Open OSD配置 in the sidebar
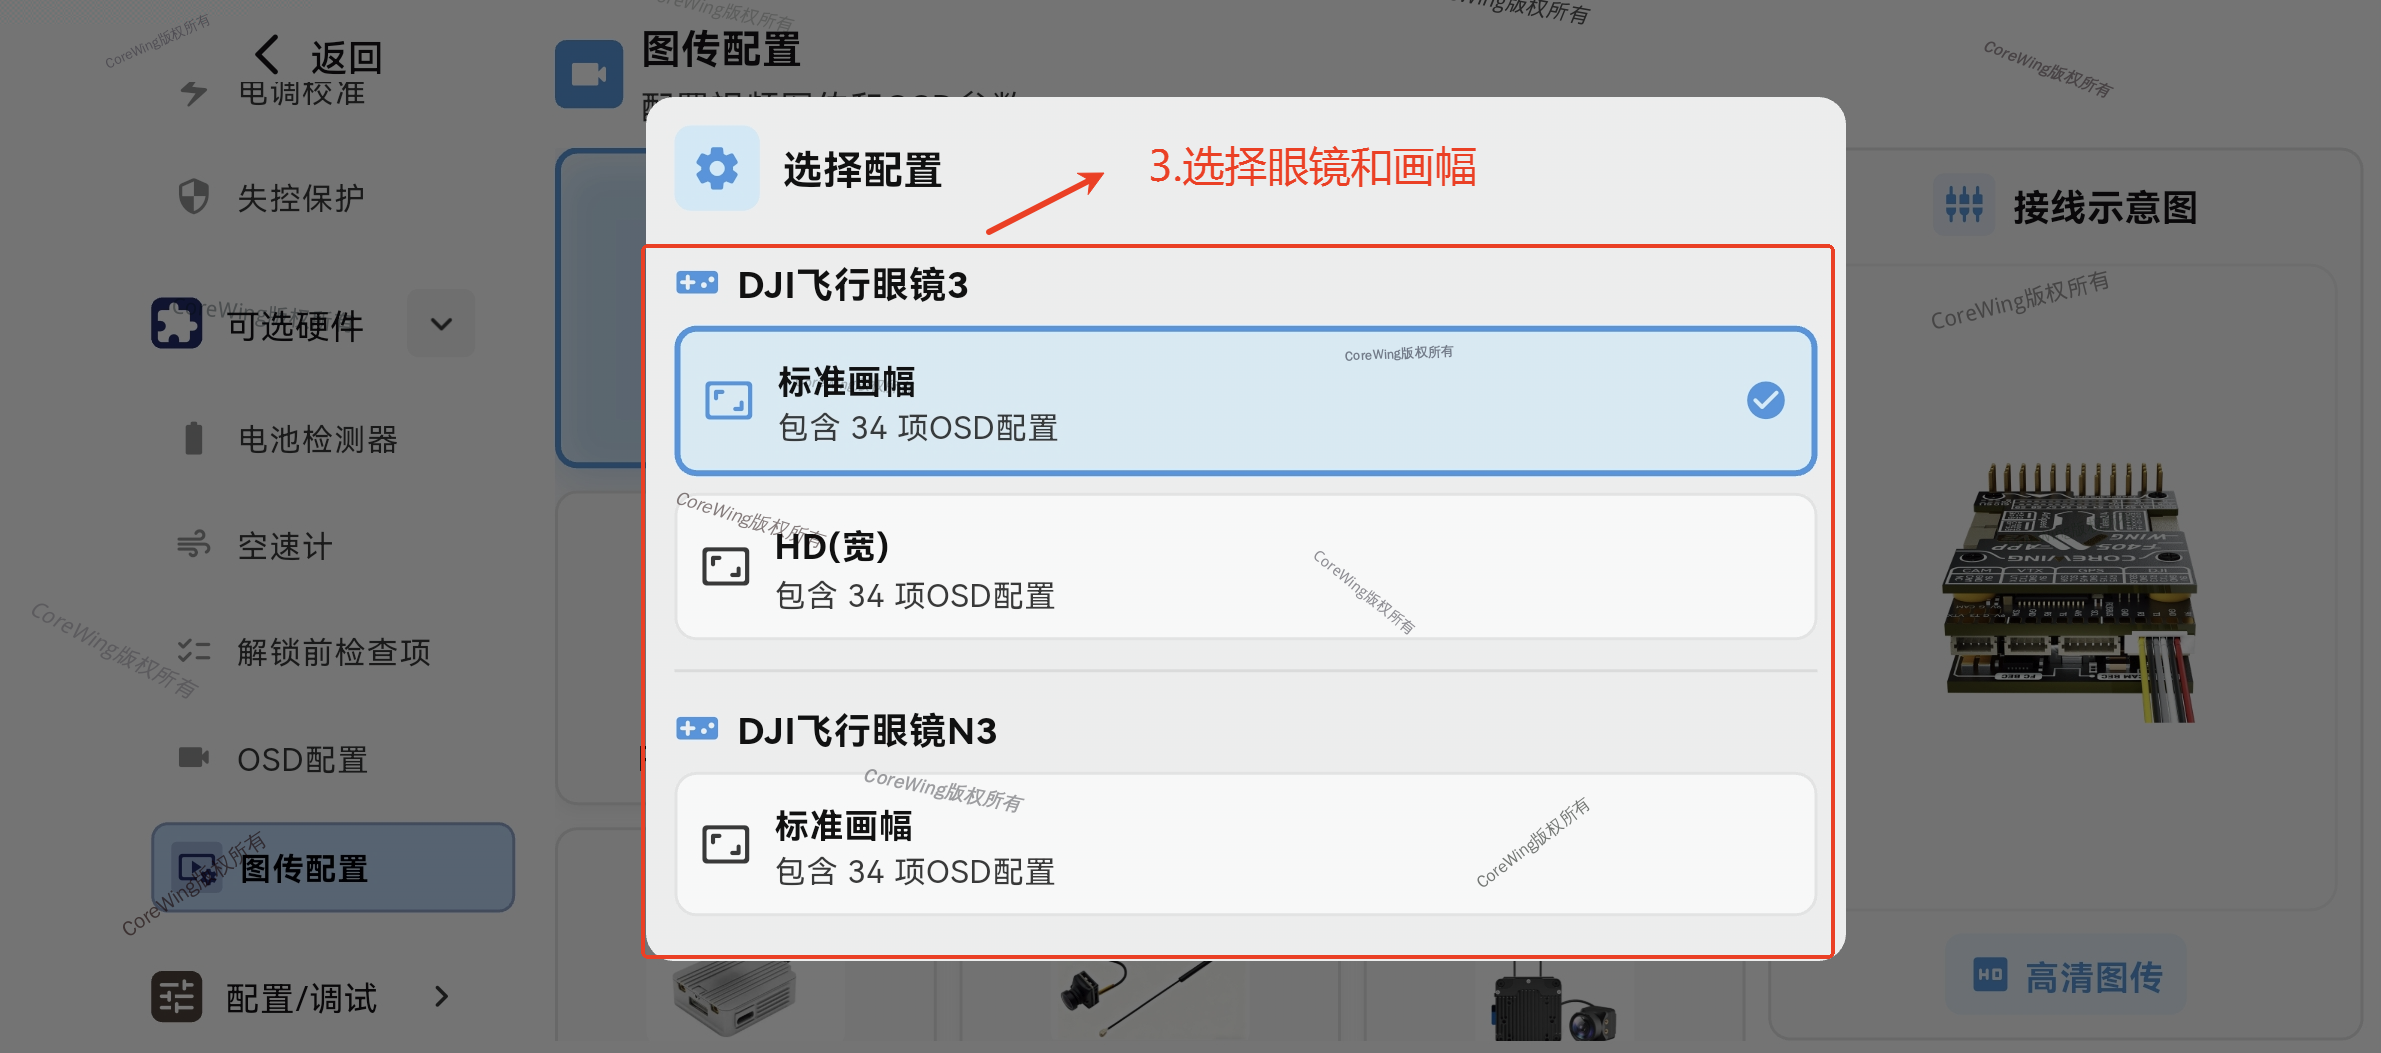 click(x=302, y=760)
